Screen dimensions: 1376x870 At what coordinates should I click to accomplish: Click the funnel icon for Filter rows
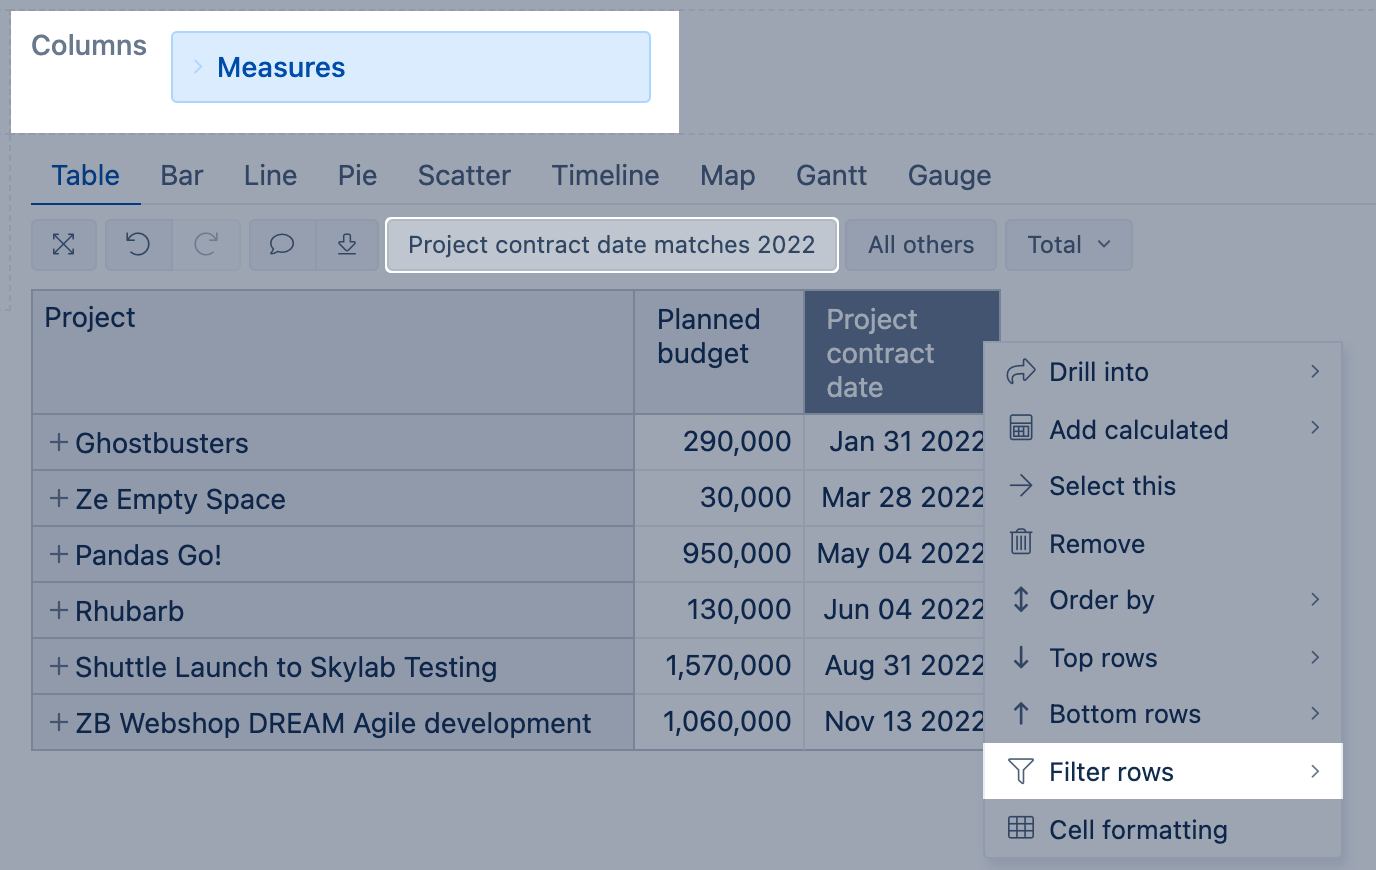click(1020, 771)
